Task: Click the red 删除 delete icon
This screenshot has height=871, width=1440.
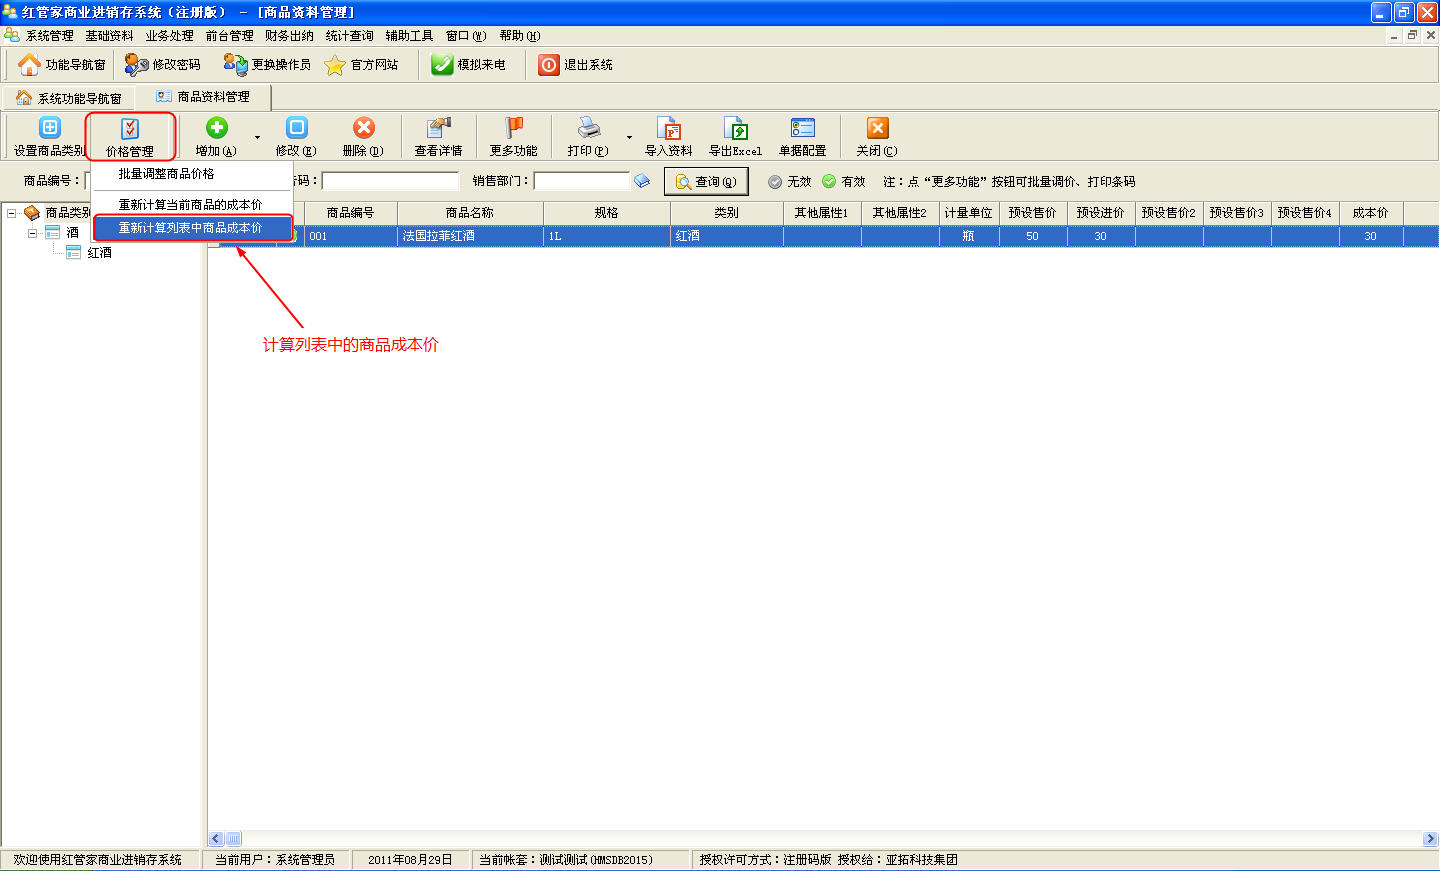Action: pyautogui.click(x=363, y=128)
